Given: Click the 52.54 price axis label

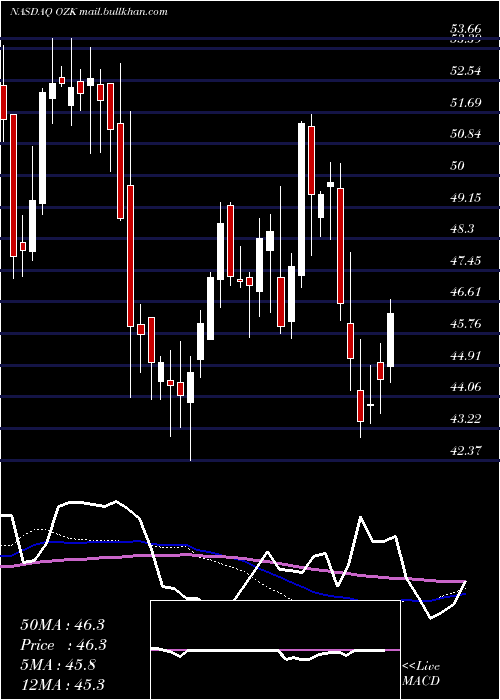Looking at the screenshot, I should click(x=466, y=71).
